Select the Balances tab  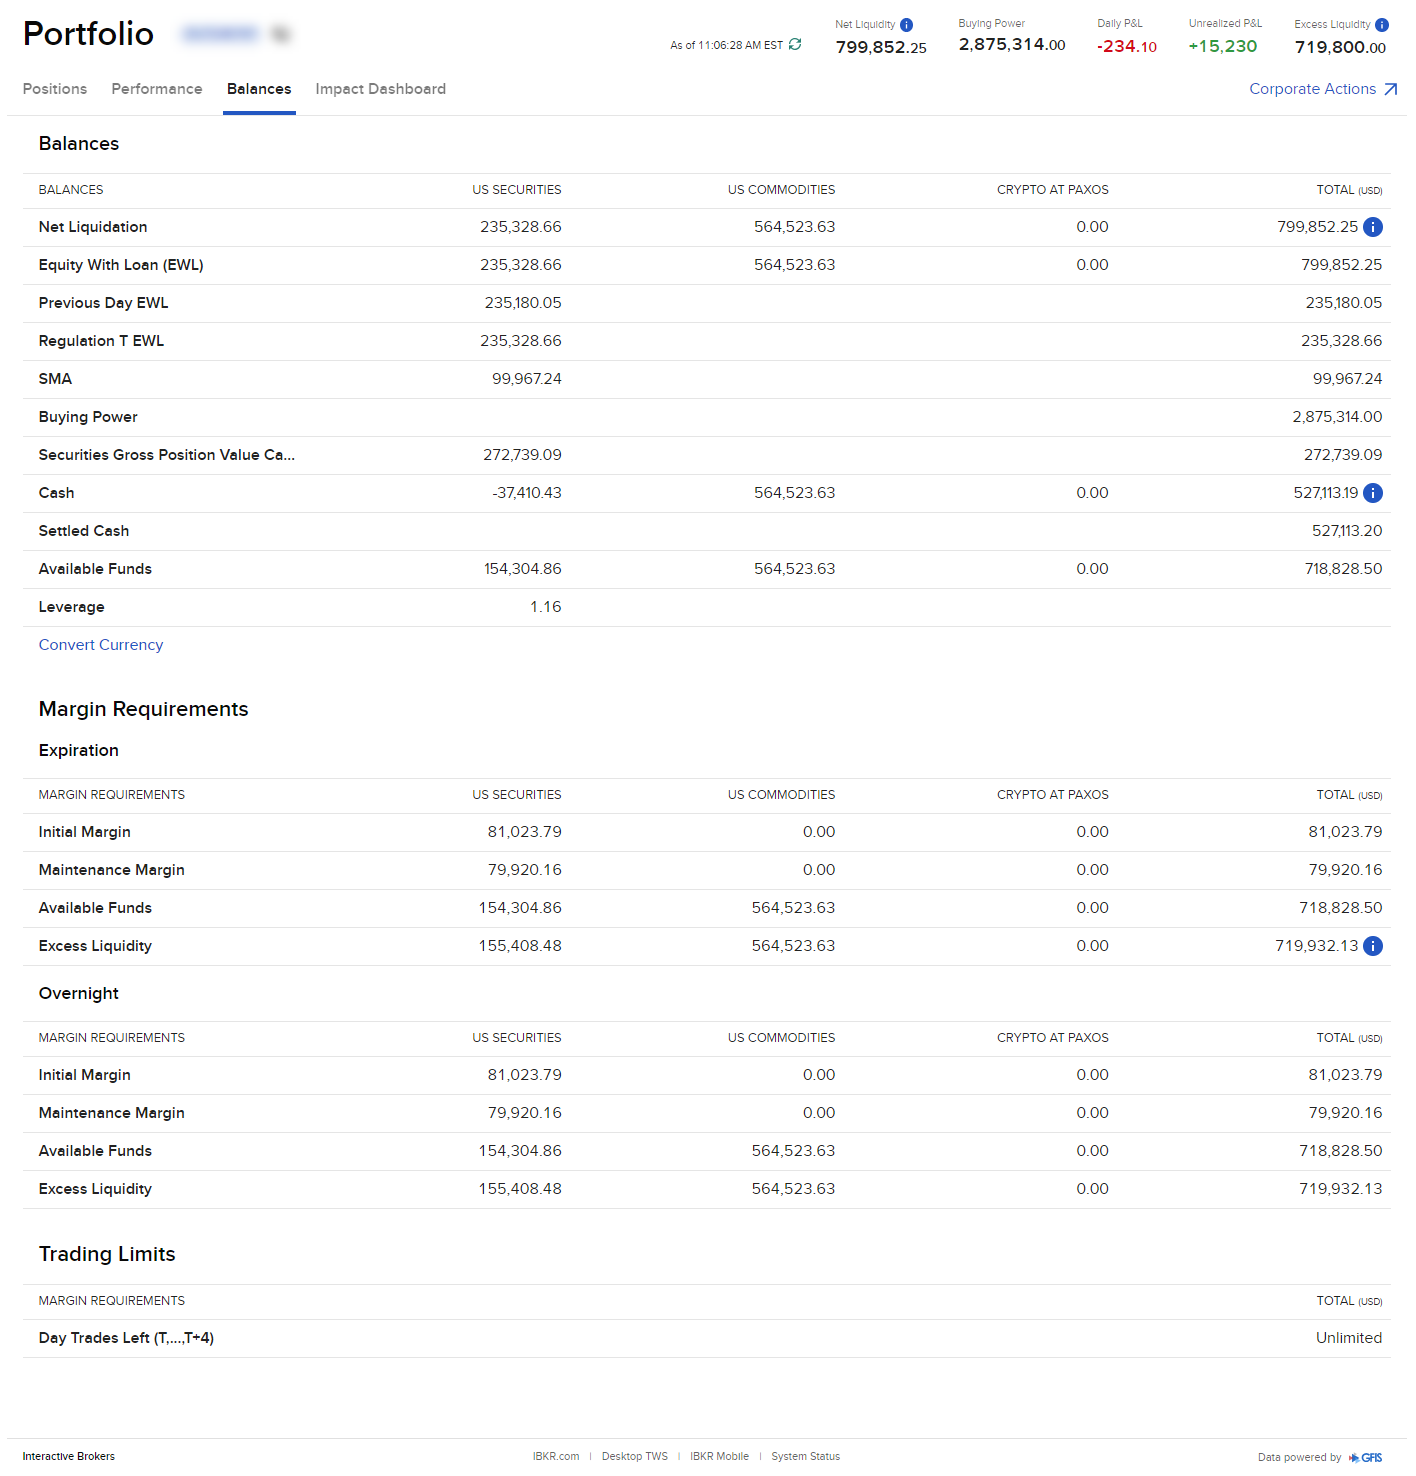point(259,89)
